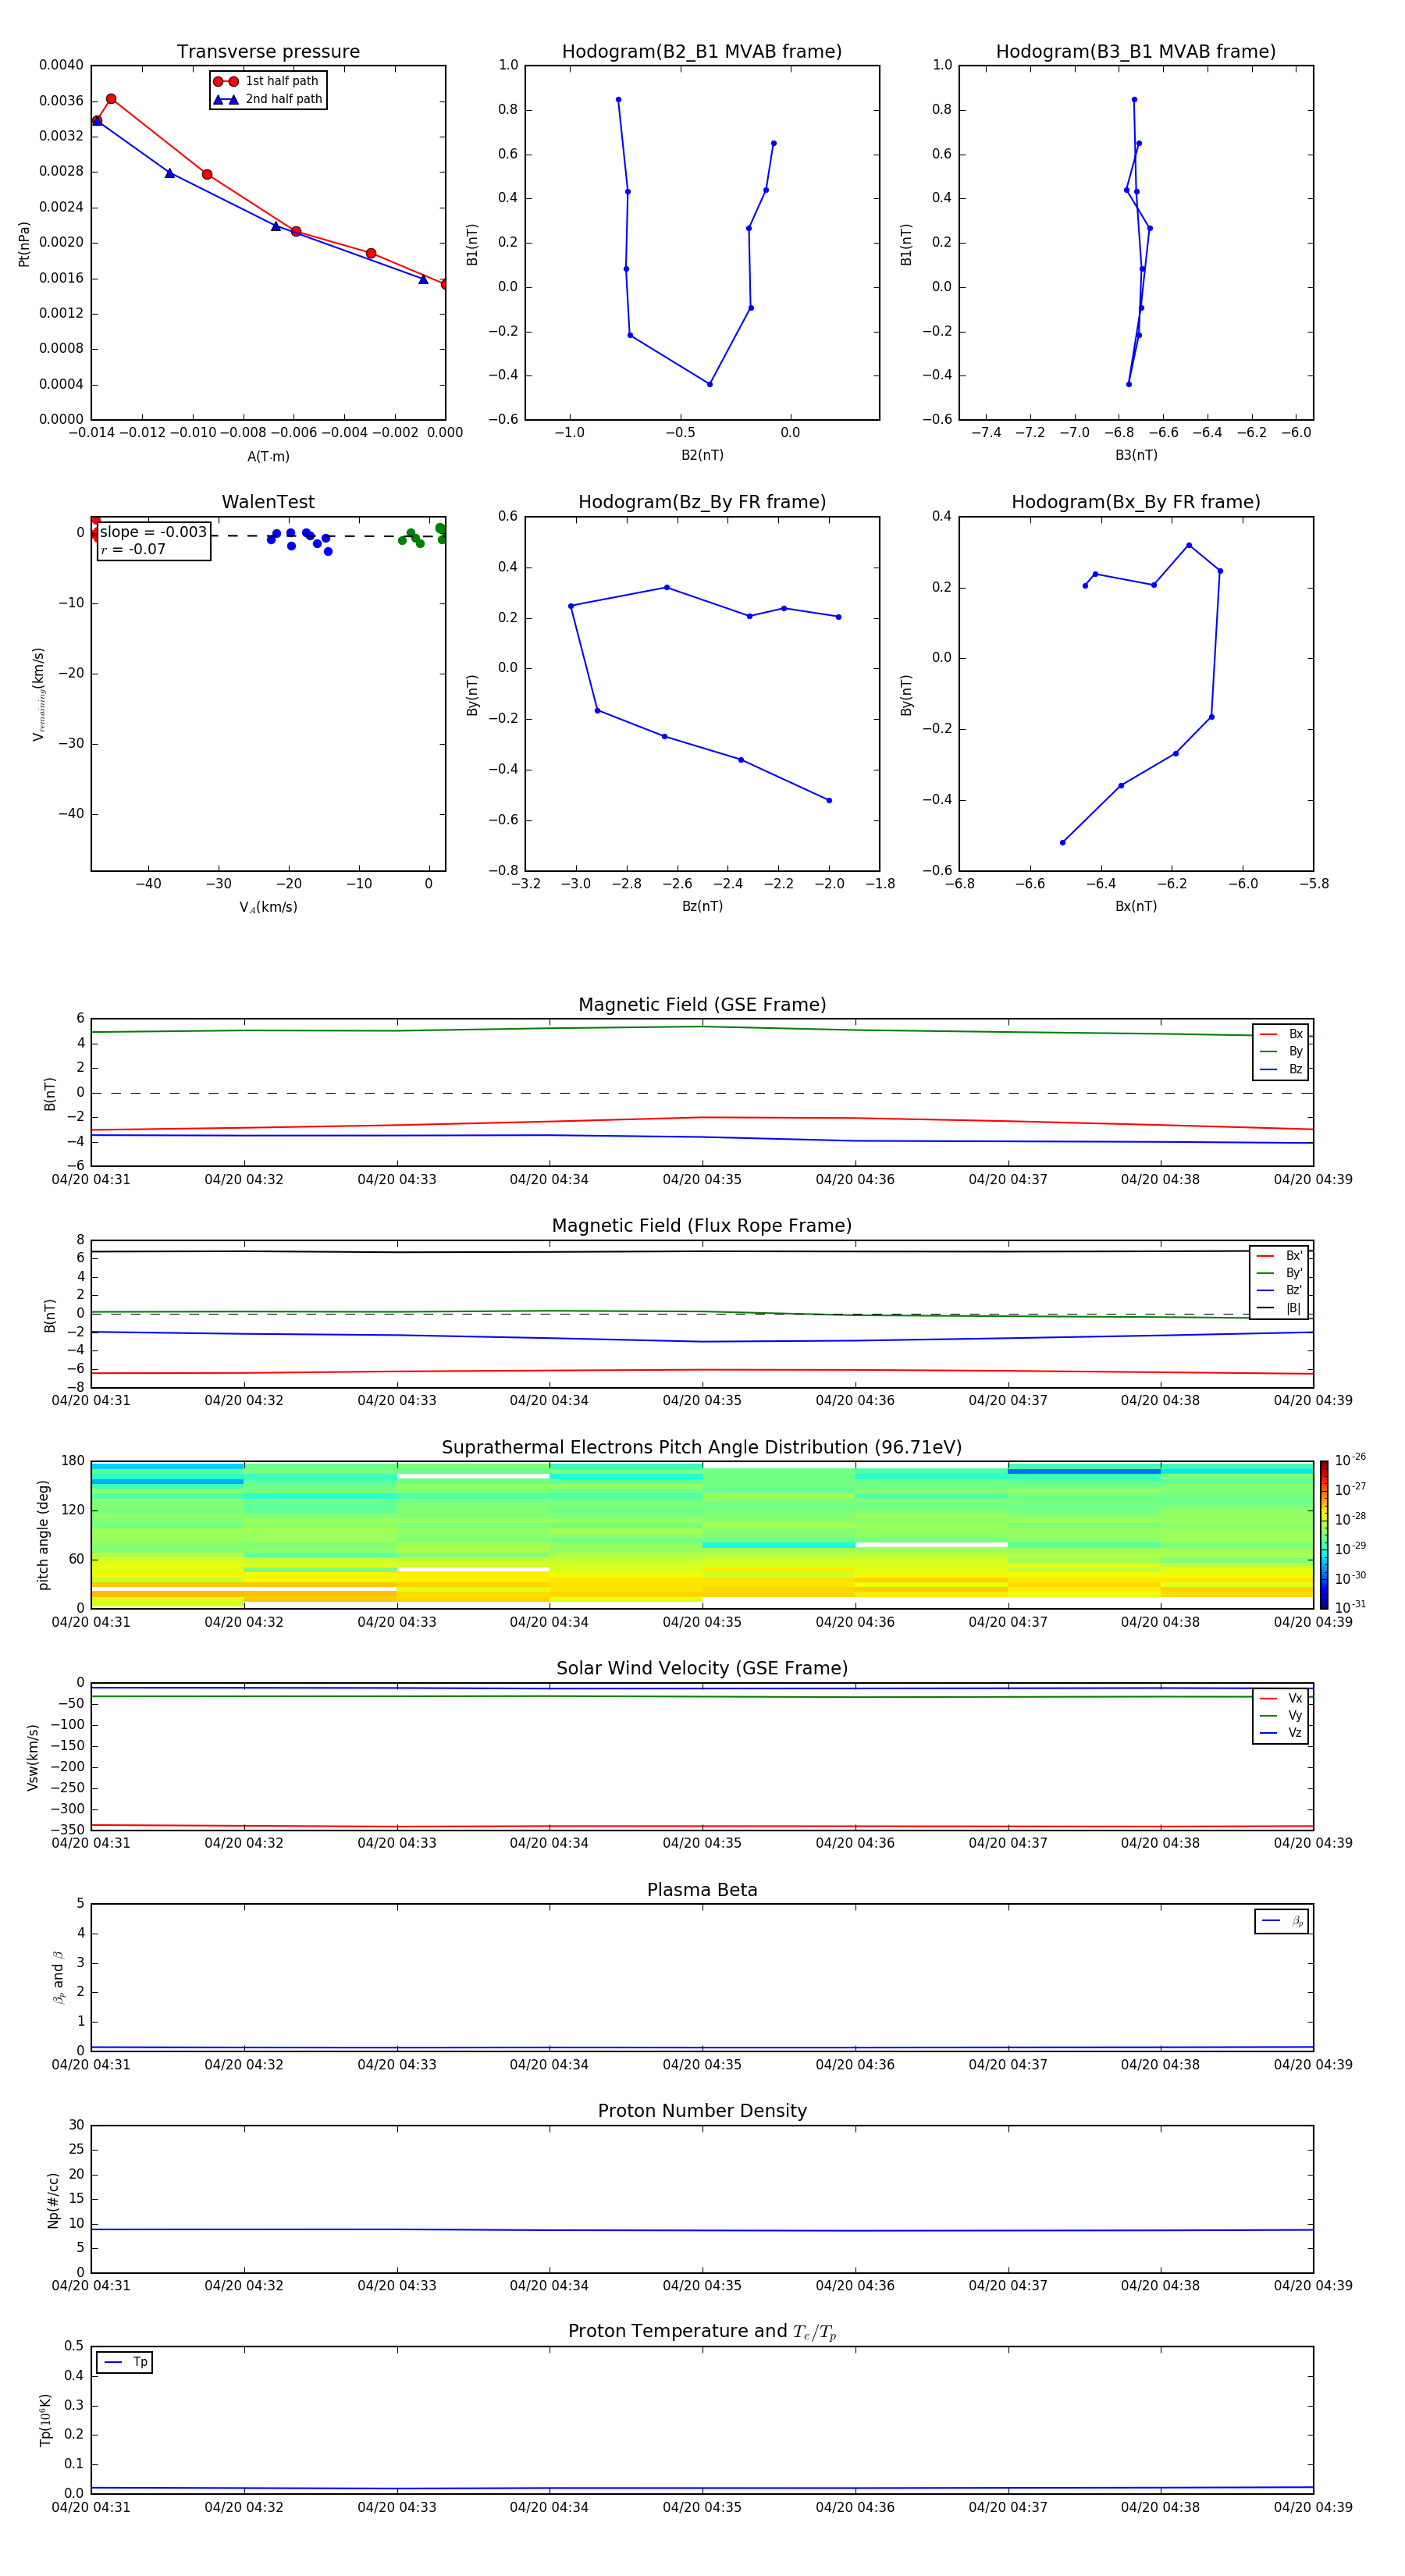1405x2576 pixels.
Task: Click the 10^-26 colorbar tick label
Action: pos(1350,1460)
